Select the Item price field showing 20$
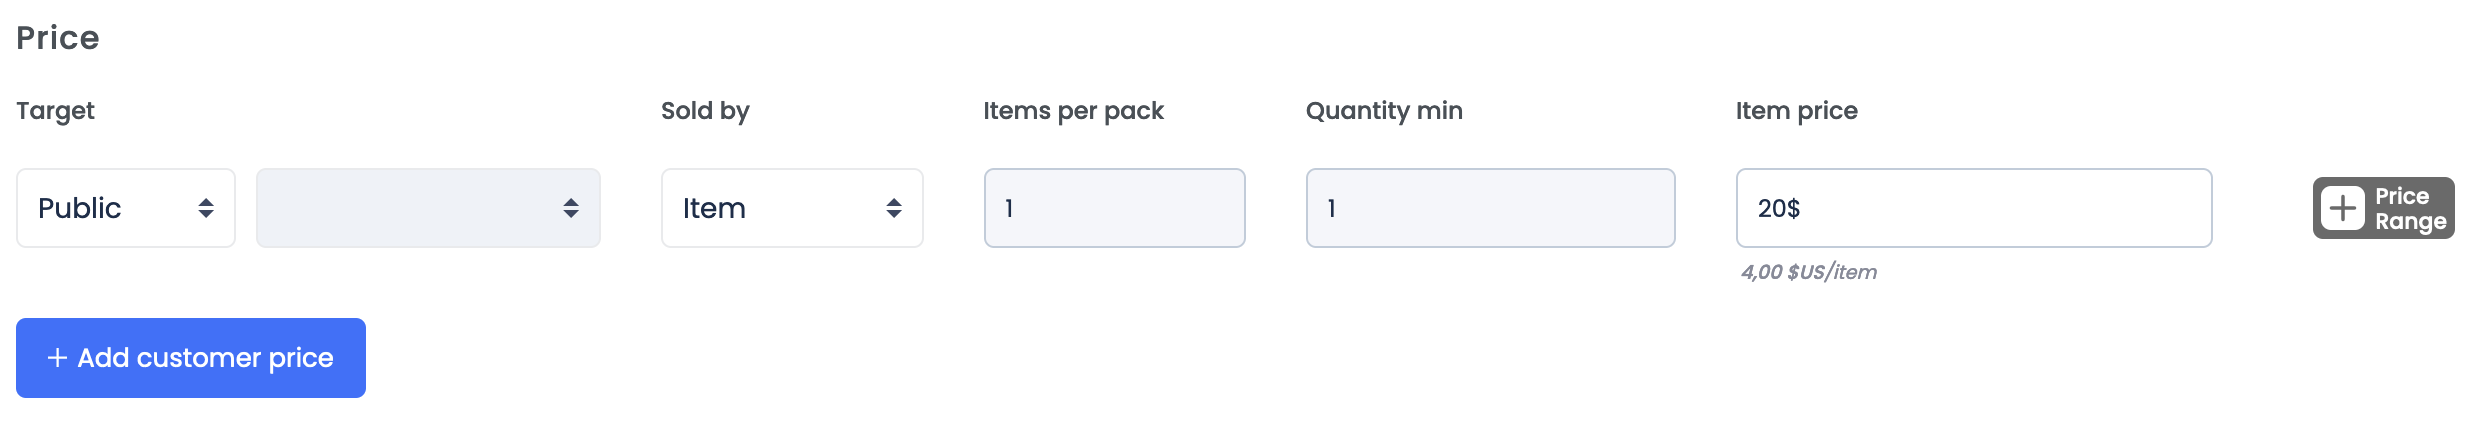 (x=1974, y=208)
